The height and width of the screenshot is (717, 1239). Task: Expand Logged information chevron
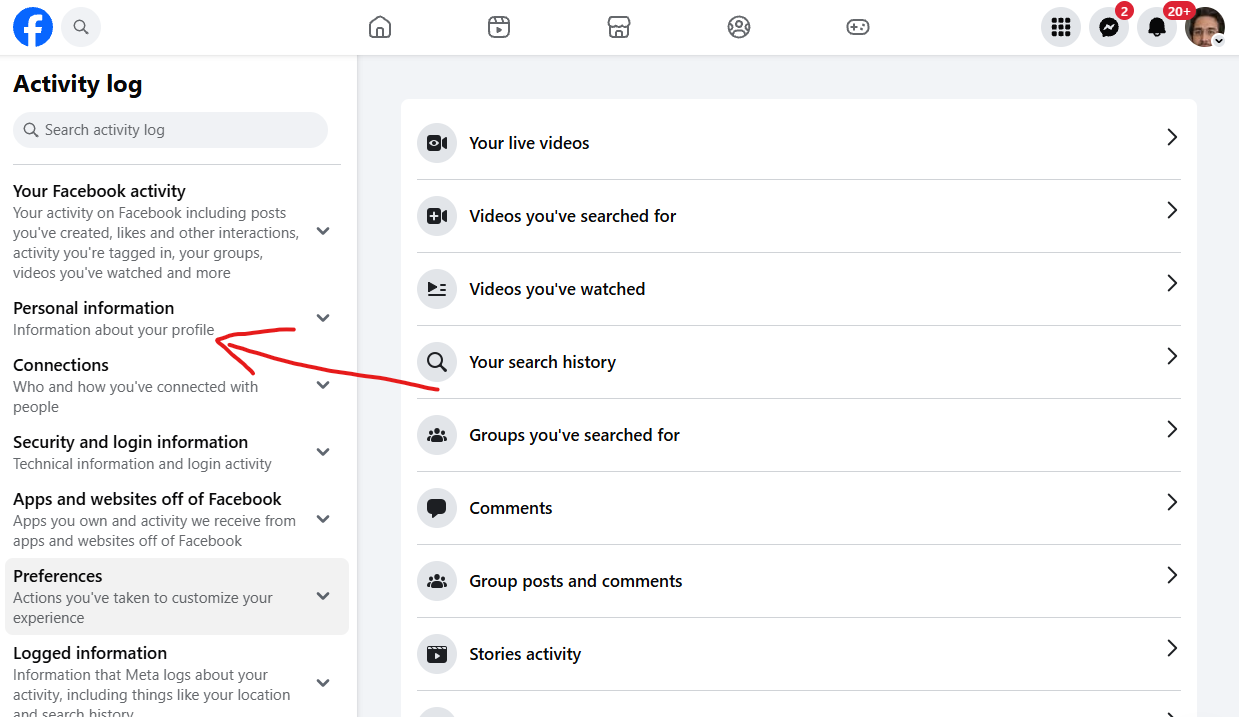pos(323,683)
